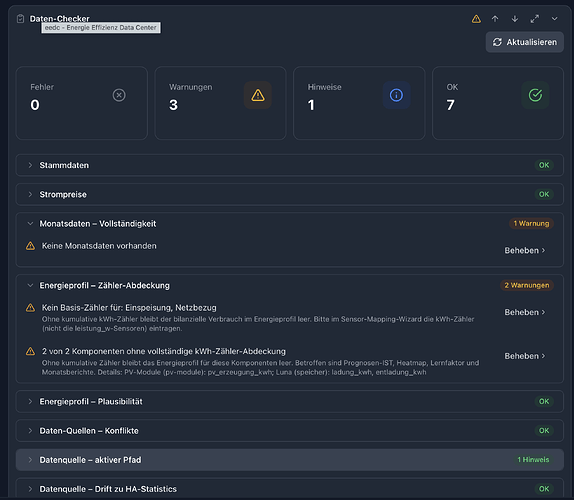574x500 pixels.
Task: Click Beheben for Keine Monatsdaten vorhanden
Action: point(525,250)
